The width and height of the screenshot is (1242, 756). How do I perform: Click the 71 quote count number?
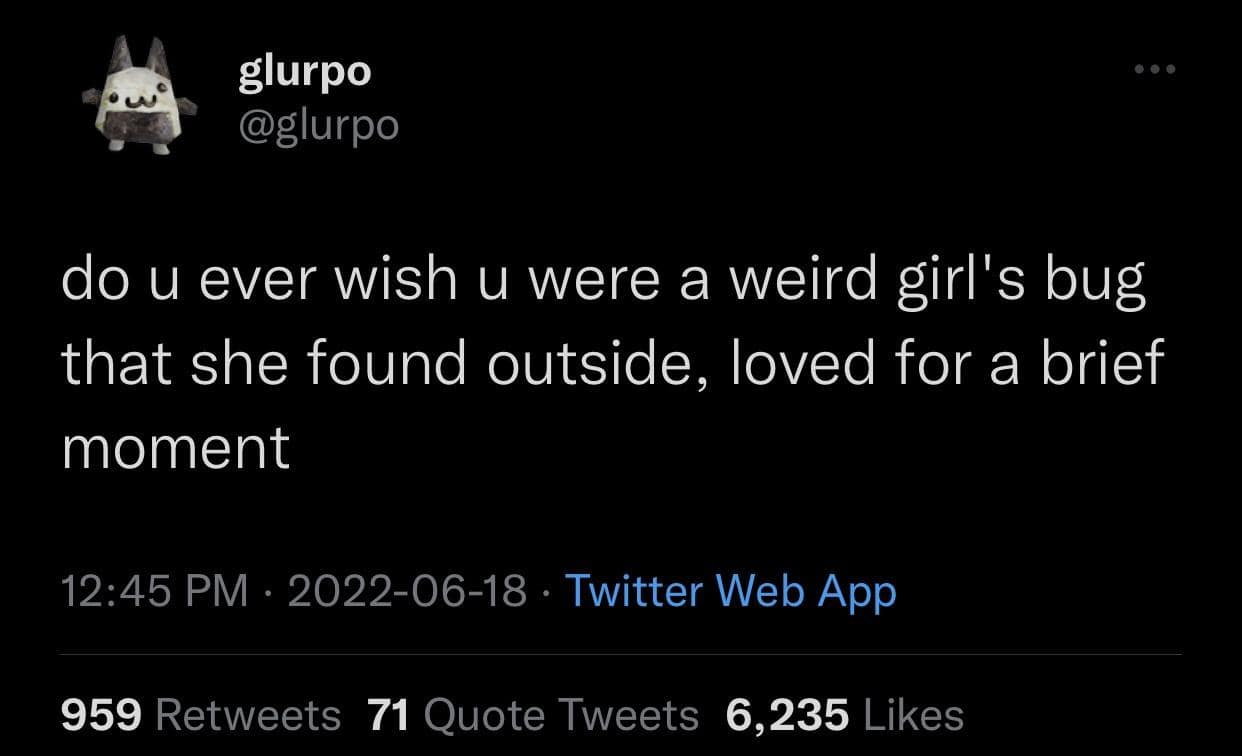click(x=391, y=714)
